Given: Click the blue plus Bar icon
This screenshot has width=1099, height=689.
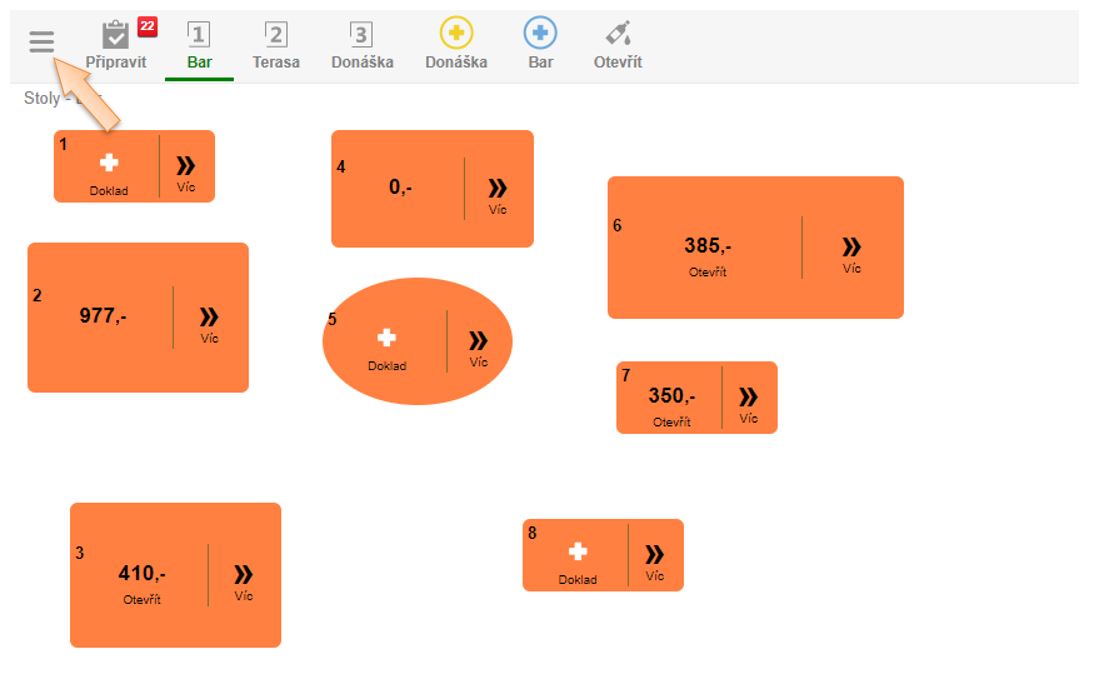Looking at the screenshot, I should (540, 34).
